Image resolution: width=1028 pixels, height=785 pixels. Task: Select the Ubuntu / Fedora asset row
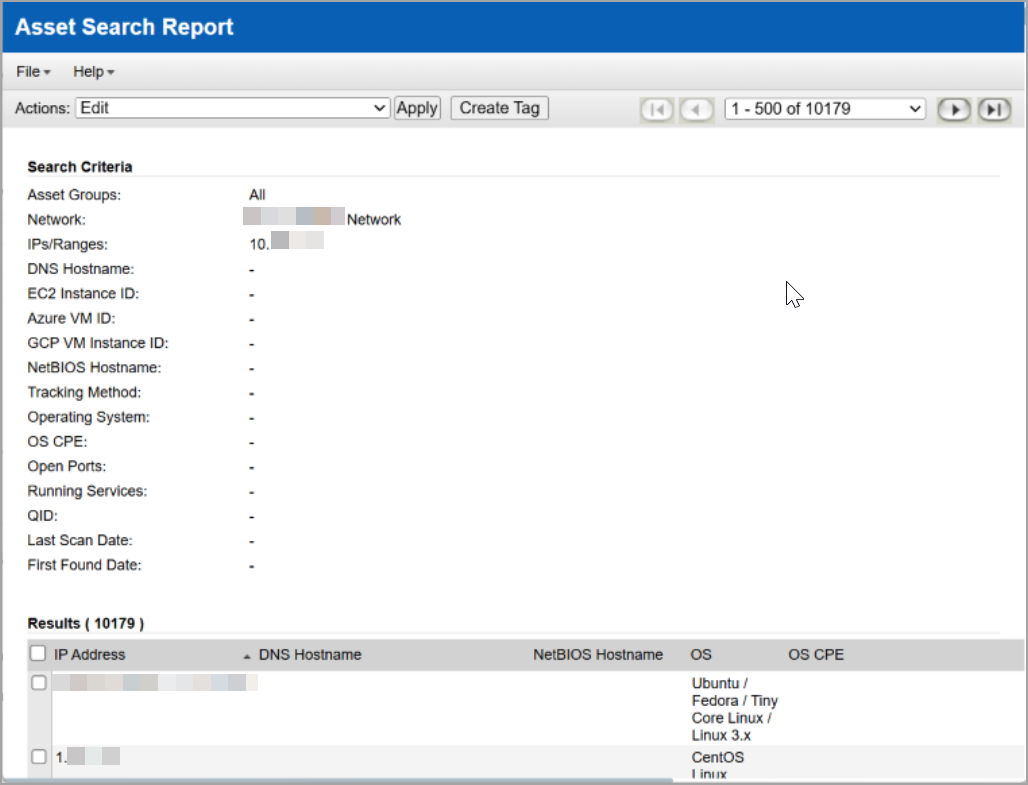[37, 682]
